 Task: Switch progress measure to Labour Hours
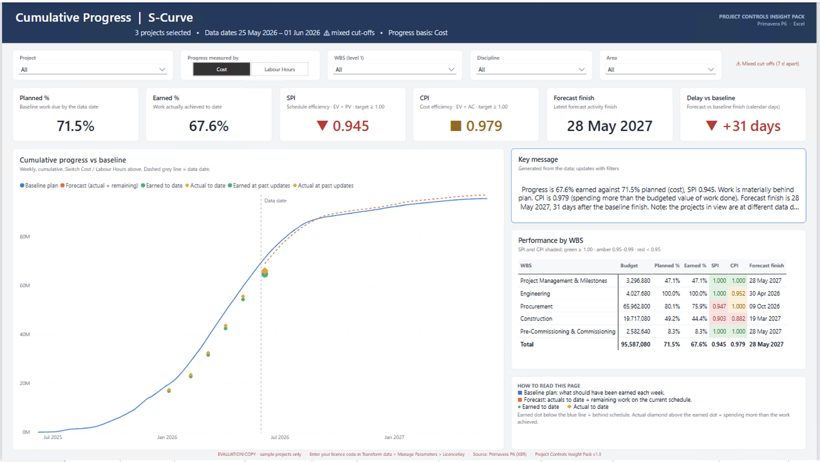pos(279,69)
